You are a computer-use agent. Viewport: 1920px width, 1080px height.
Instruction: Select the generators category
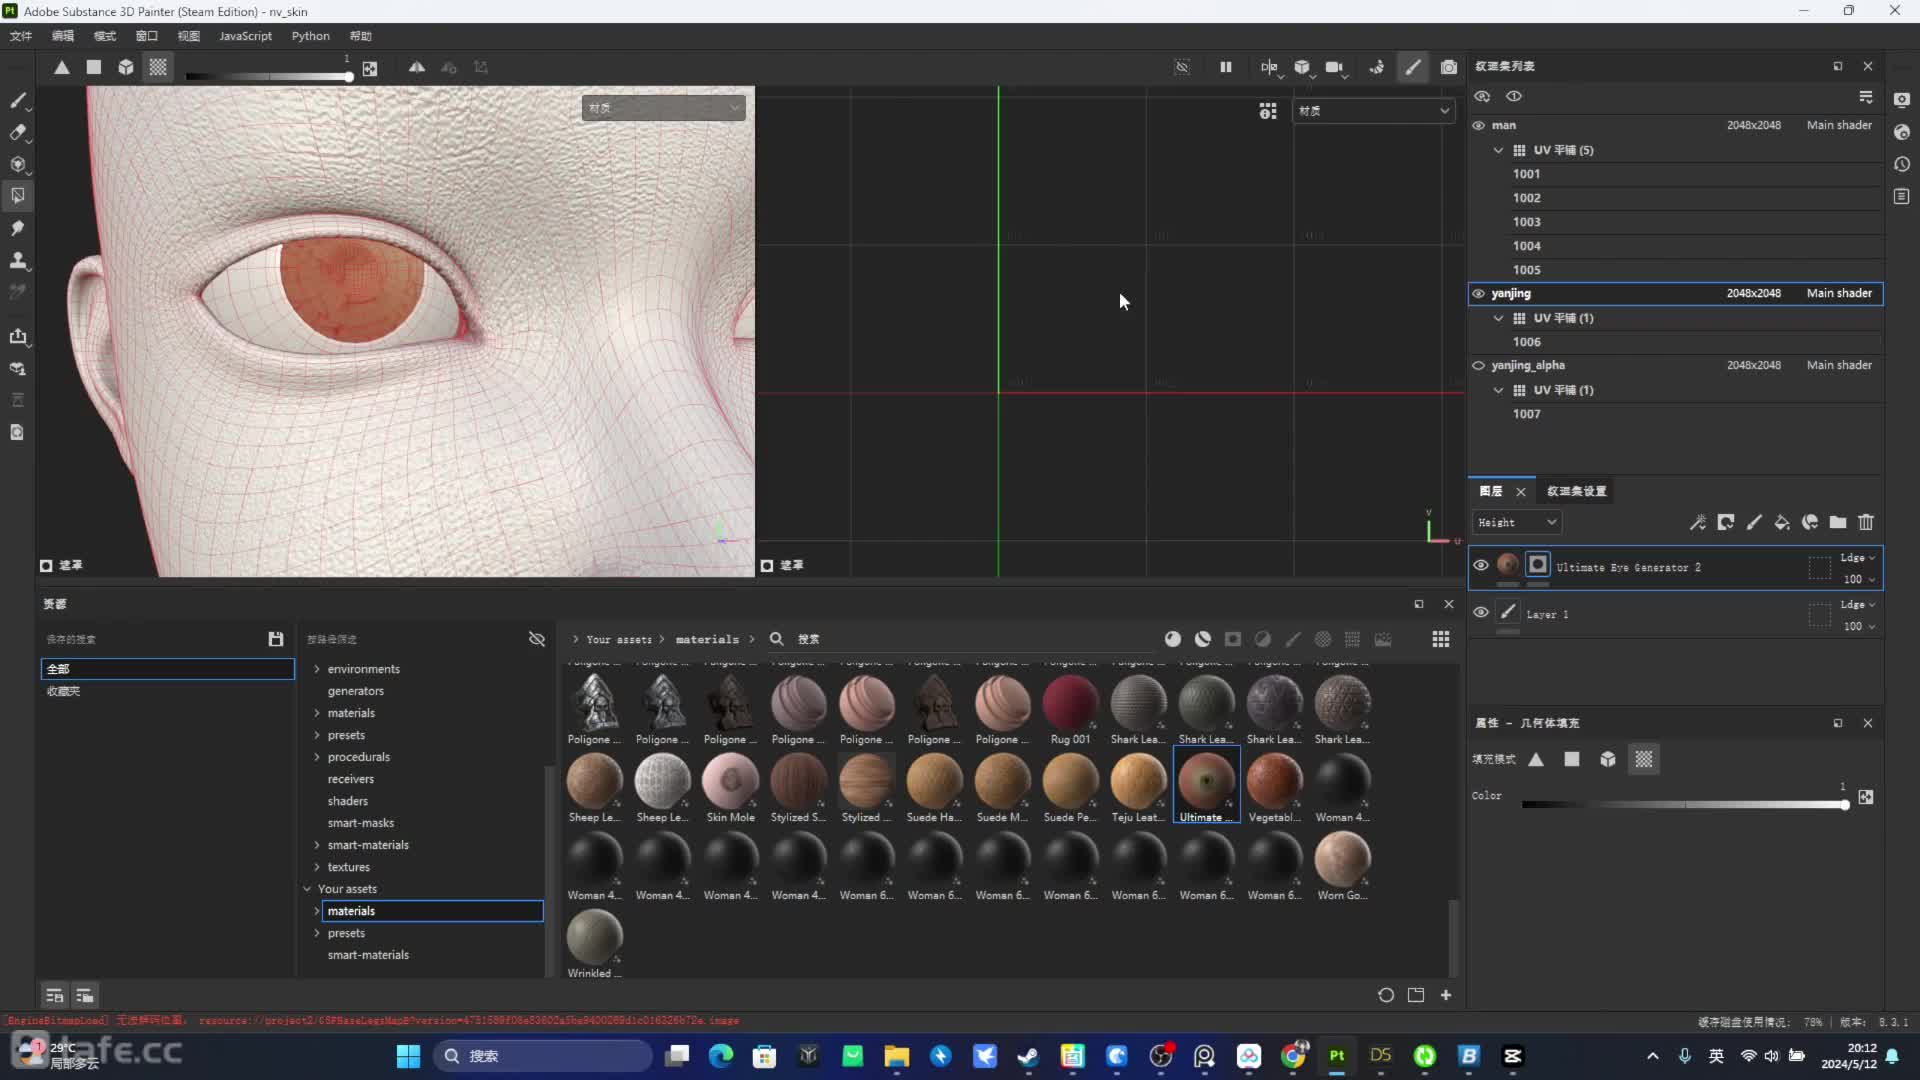point(355,691)
